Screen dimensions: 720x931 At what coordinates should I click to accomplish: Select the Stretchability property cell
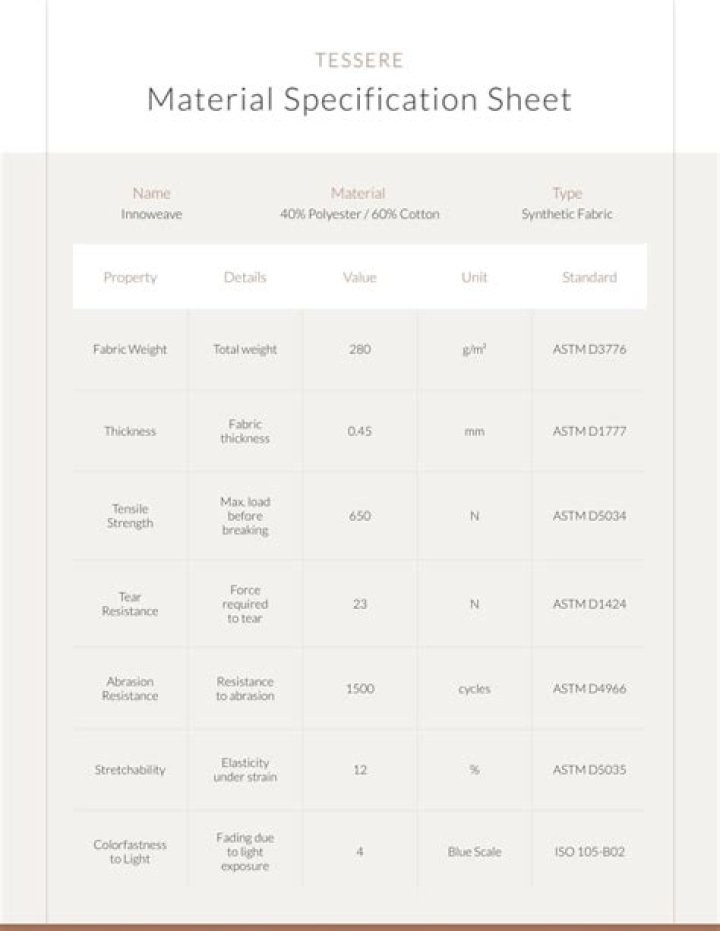coord(130,770)
